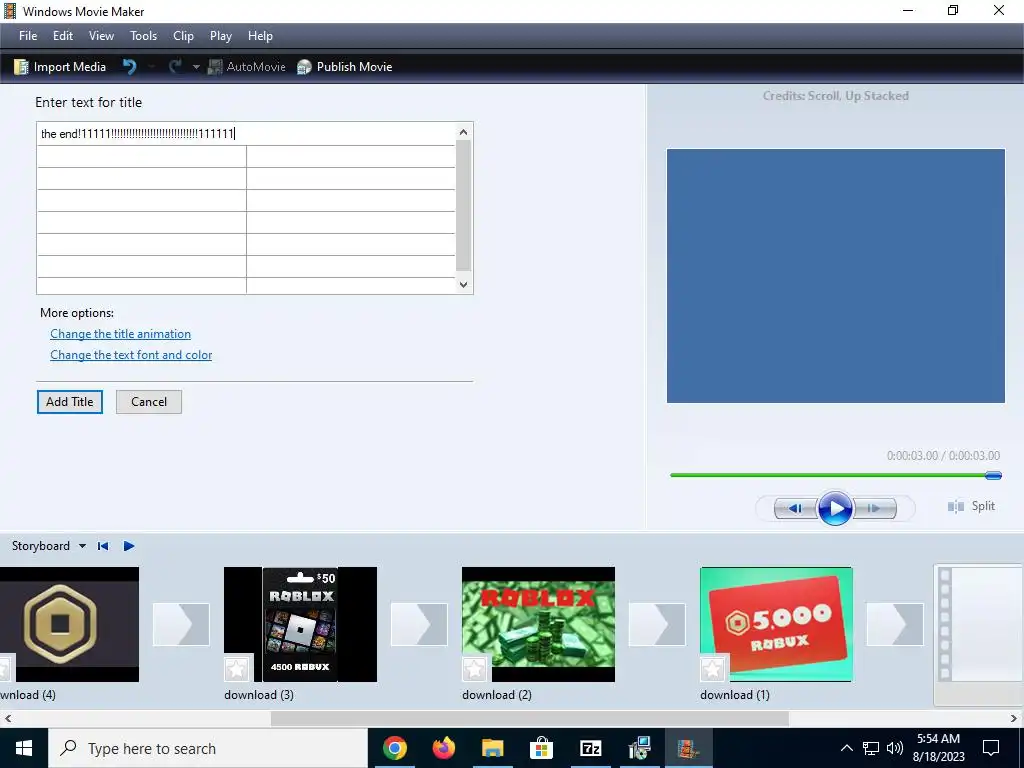Click the Movie Maker taskbar icon
This screenshot has height=768, width=1024.
pos(688,748)
